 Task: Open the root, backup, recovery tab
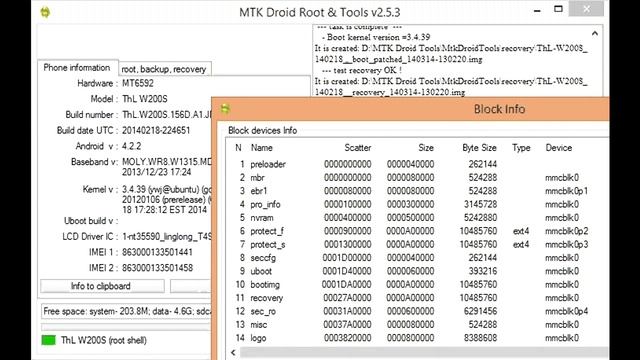[164, 69]
